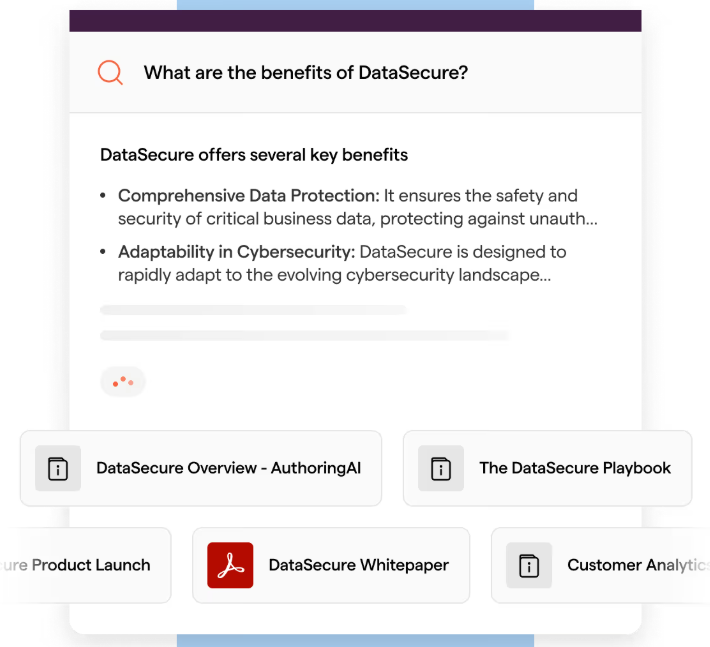Click the red Adobe PDF icon
This screenshot has width=710, height=647.
click(230, 565)
